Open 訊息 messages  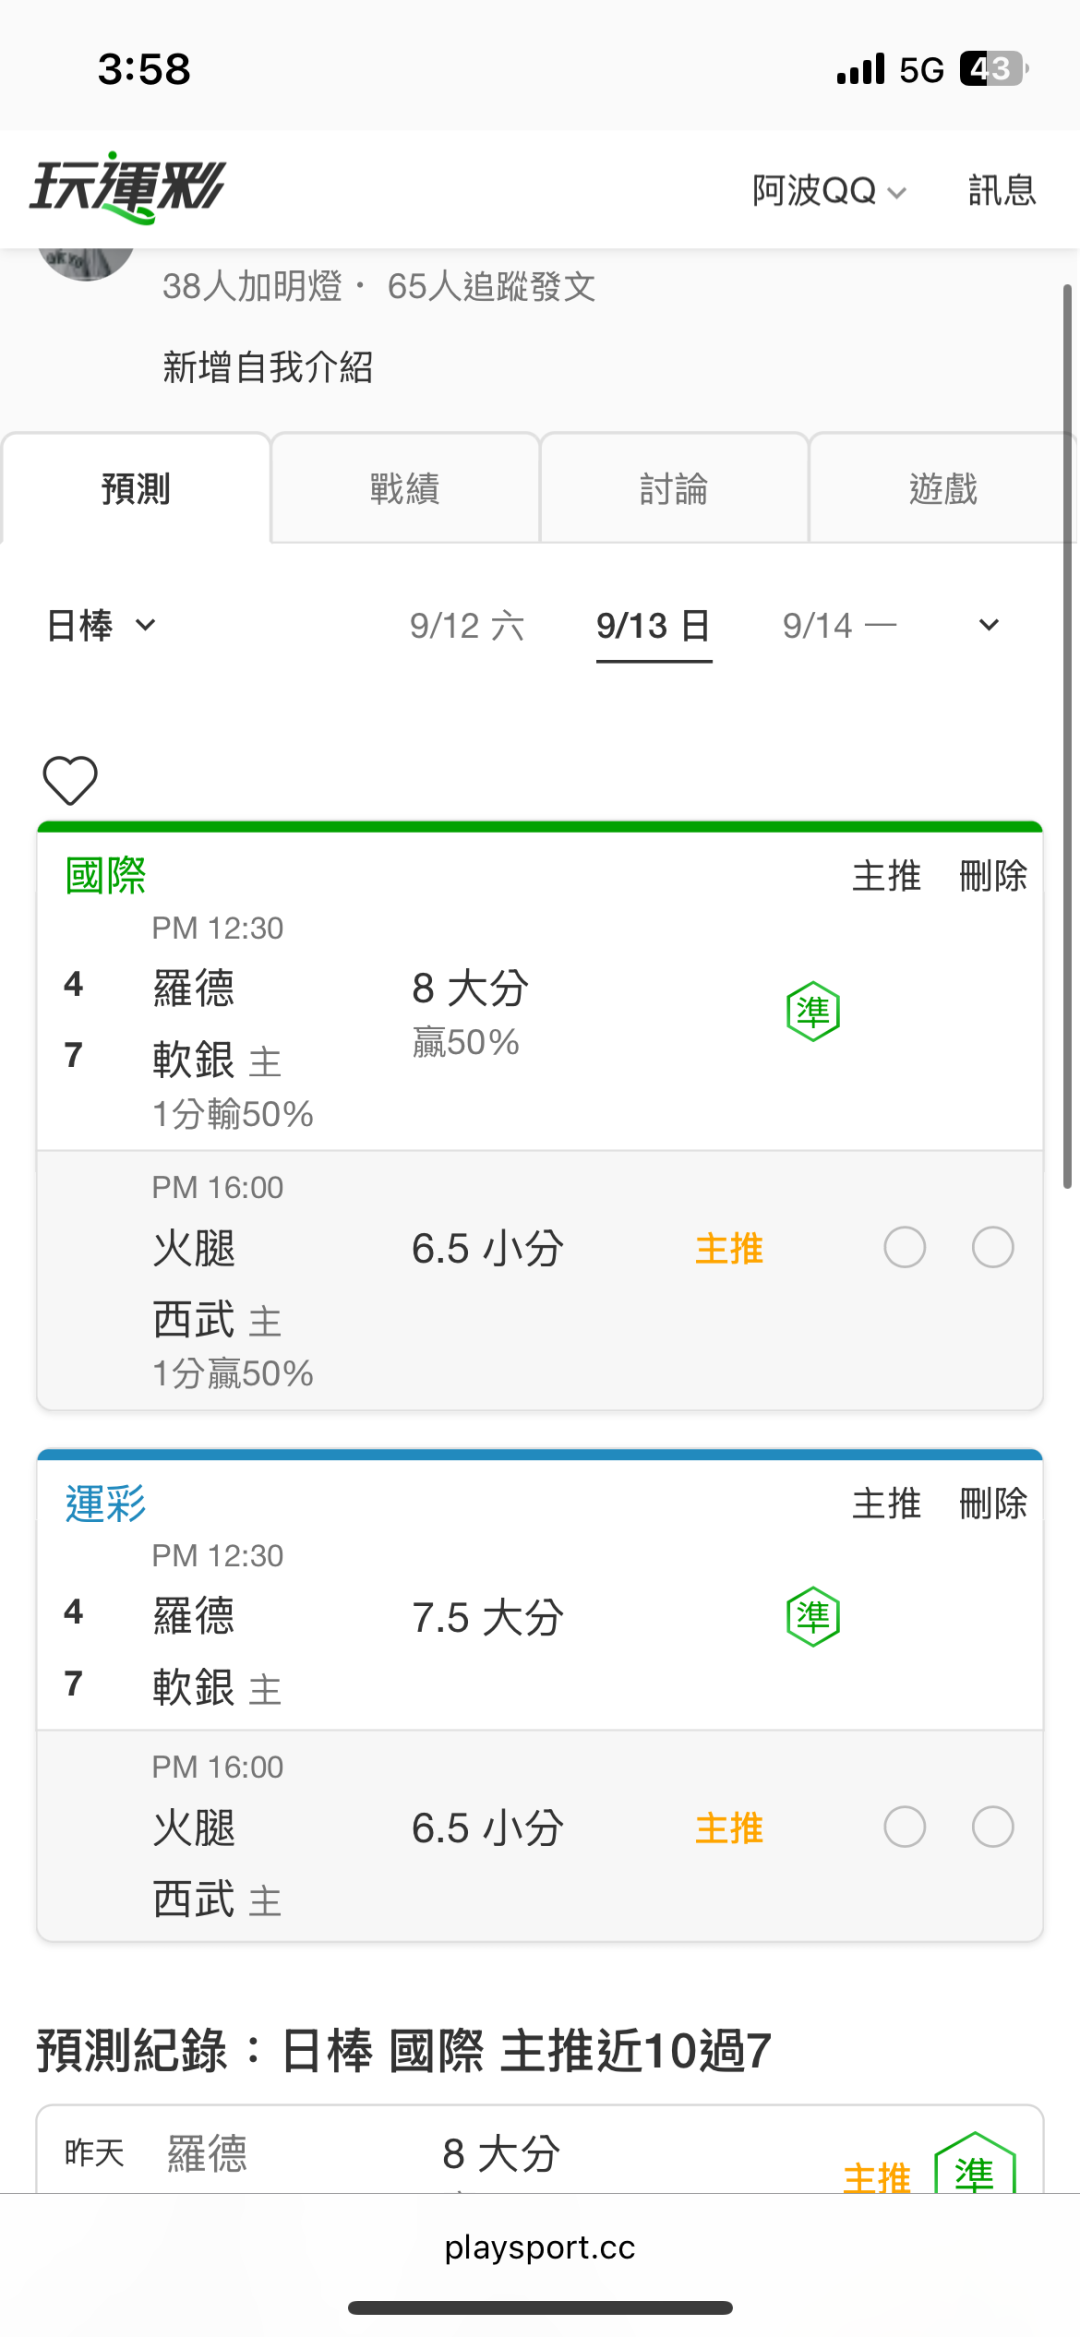point(1002,190)
